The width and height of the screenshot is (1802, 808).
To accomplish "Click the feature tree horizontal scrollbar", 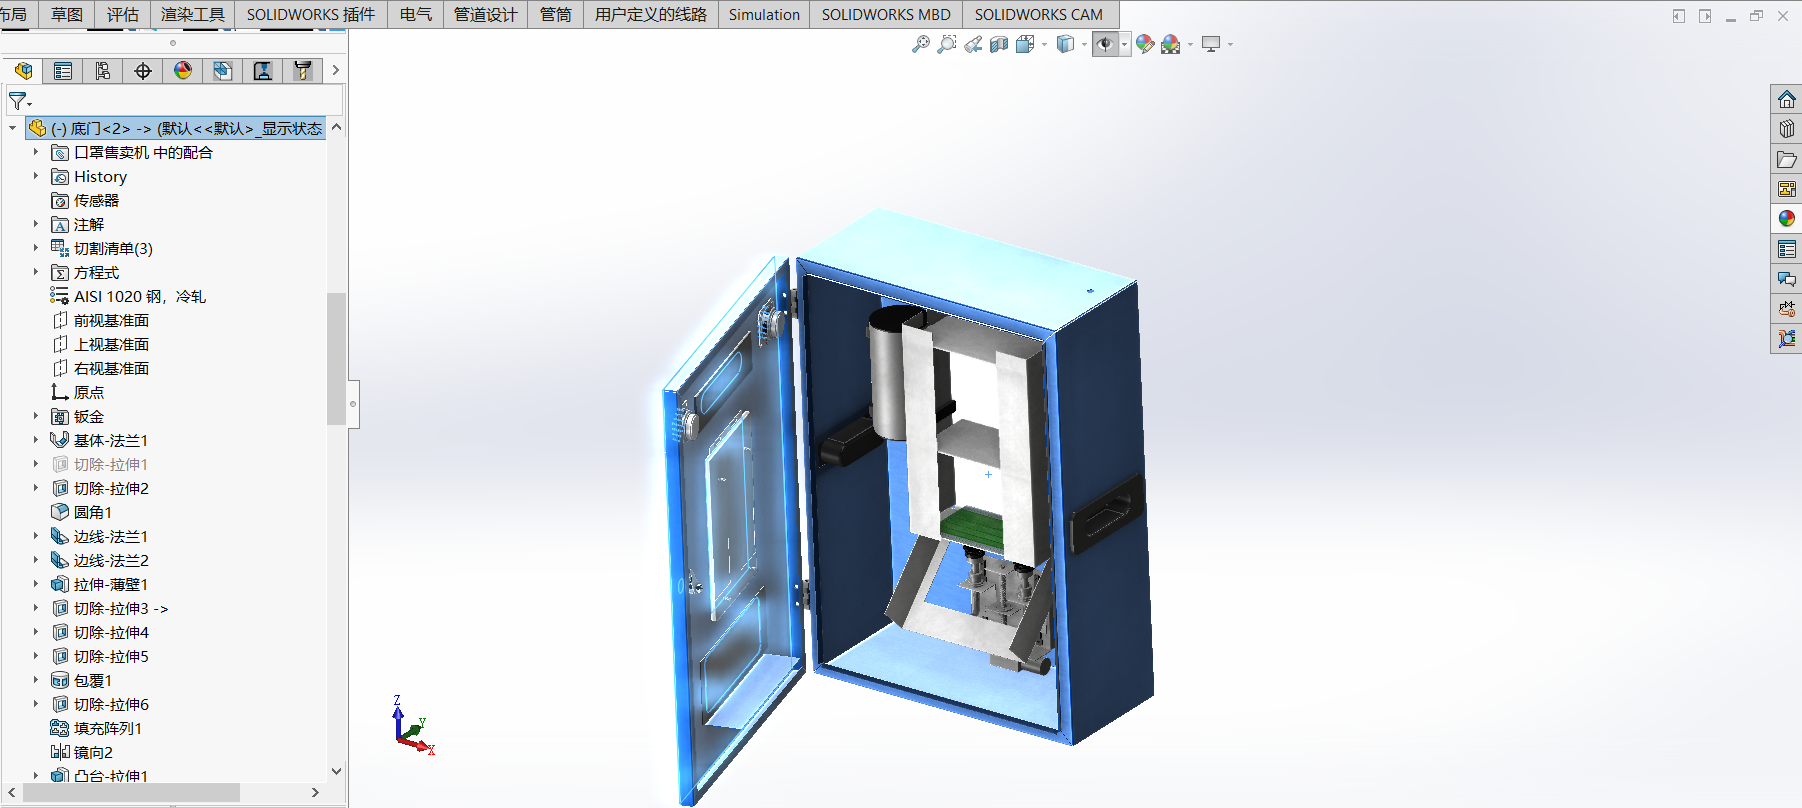I will click(131, 792).
